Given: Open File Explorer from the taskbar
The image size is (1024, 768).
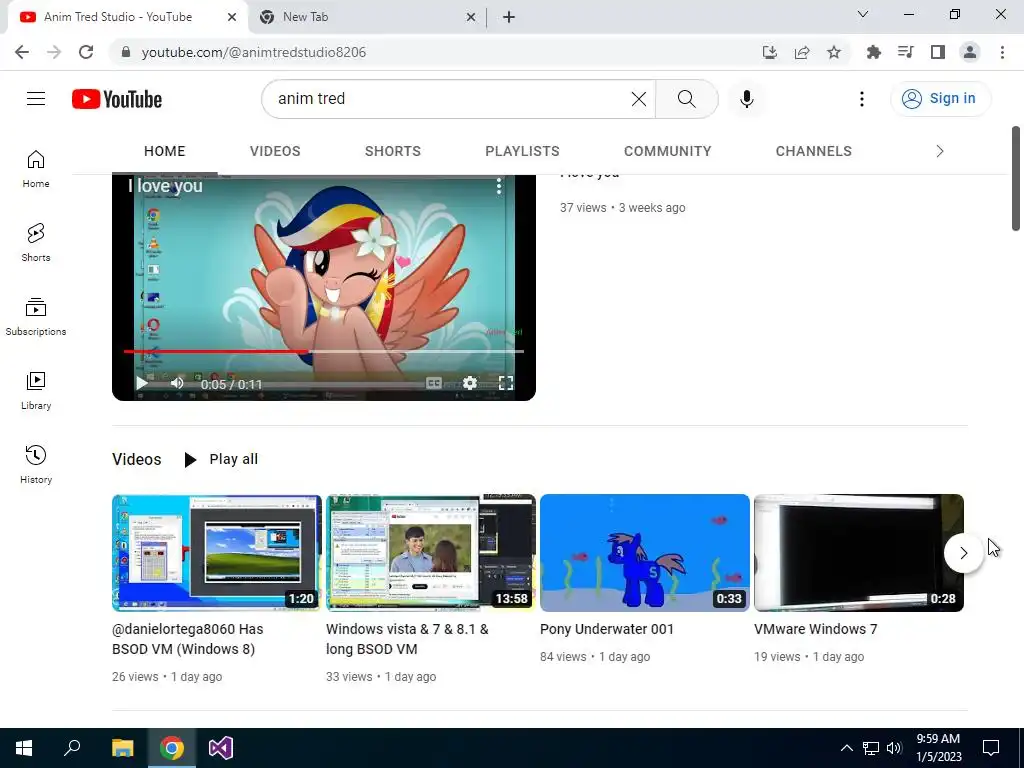Looking at the screenshot, I should 122,748.
